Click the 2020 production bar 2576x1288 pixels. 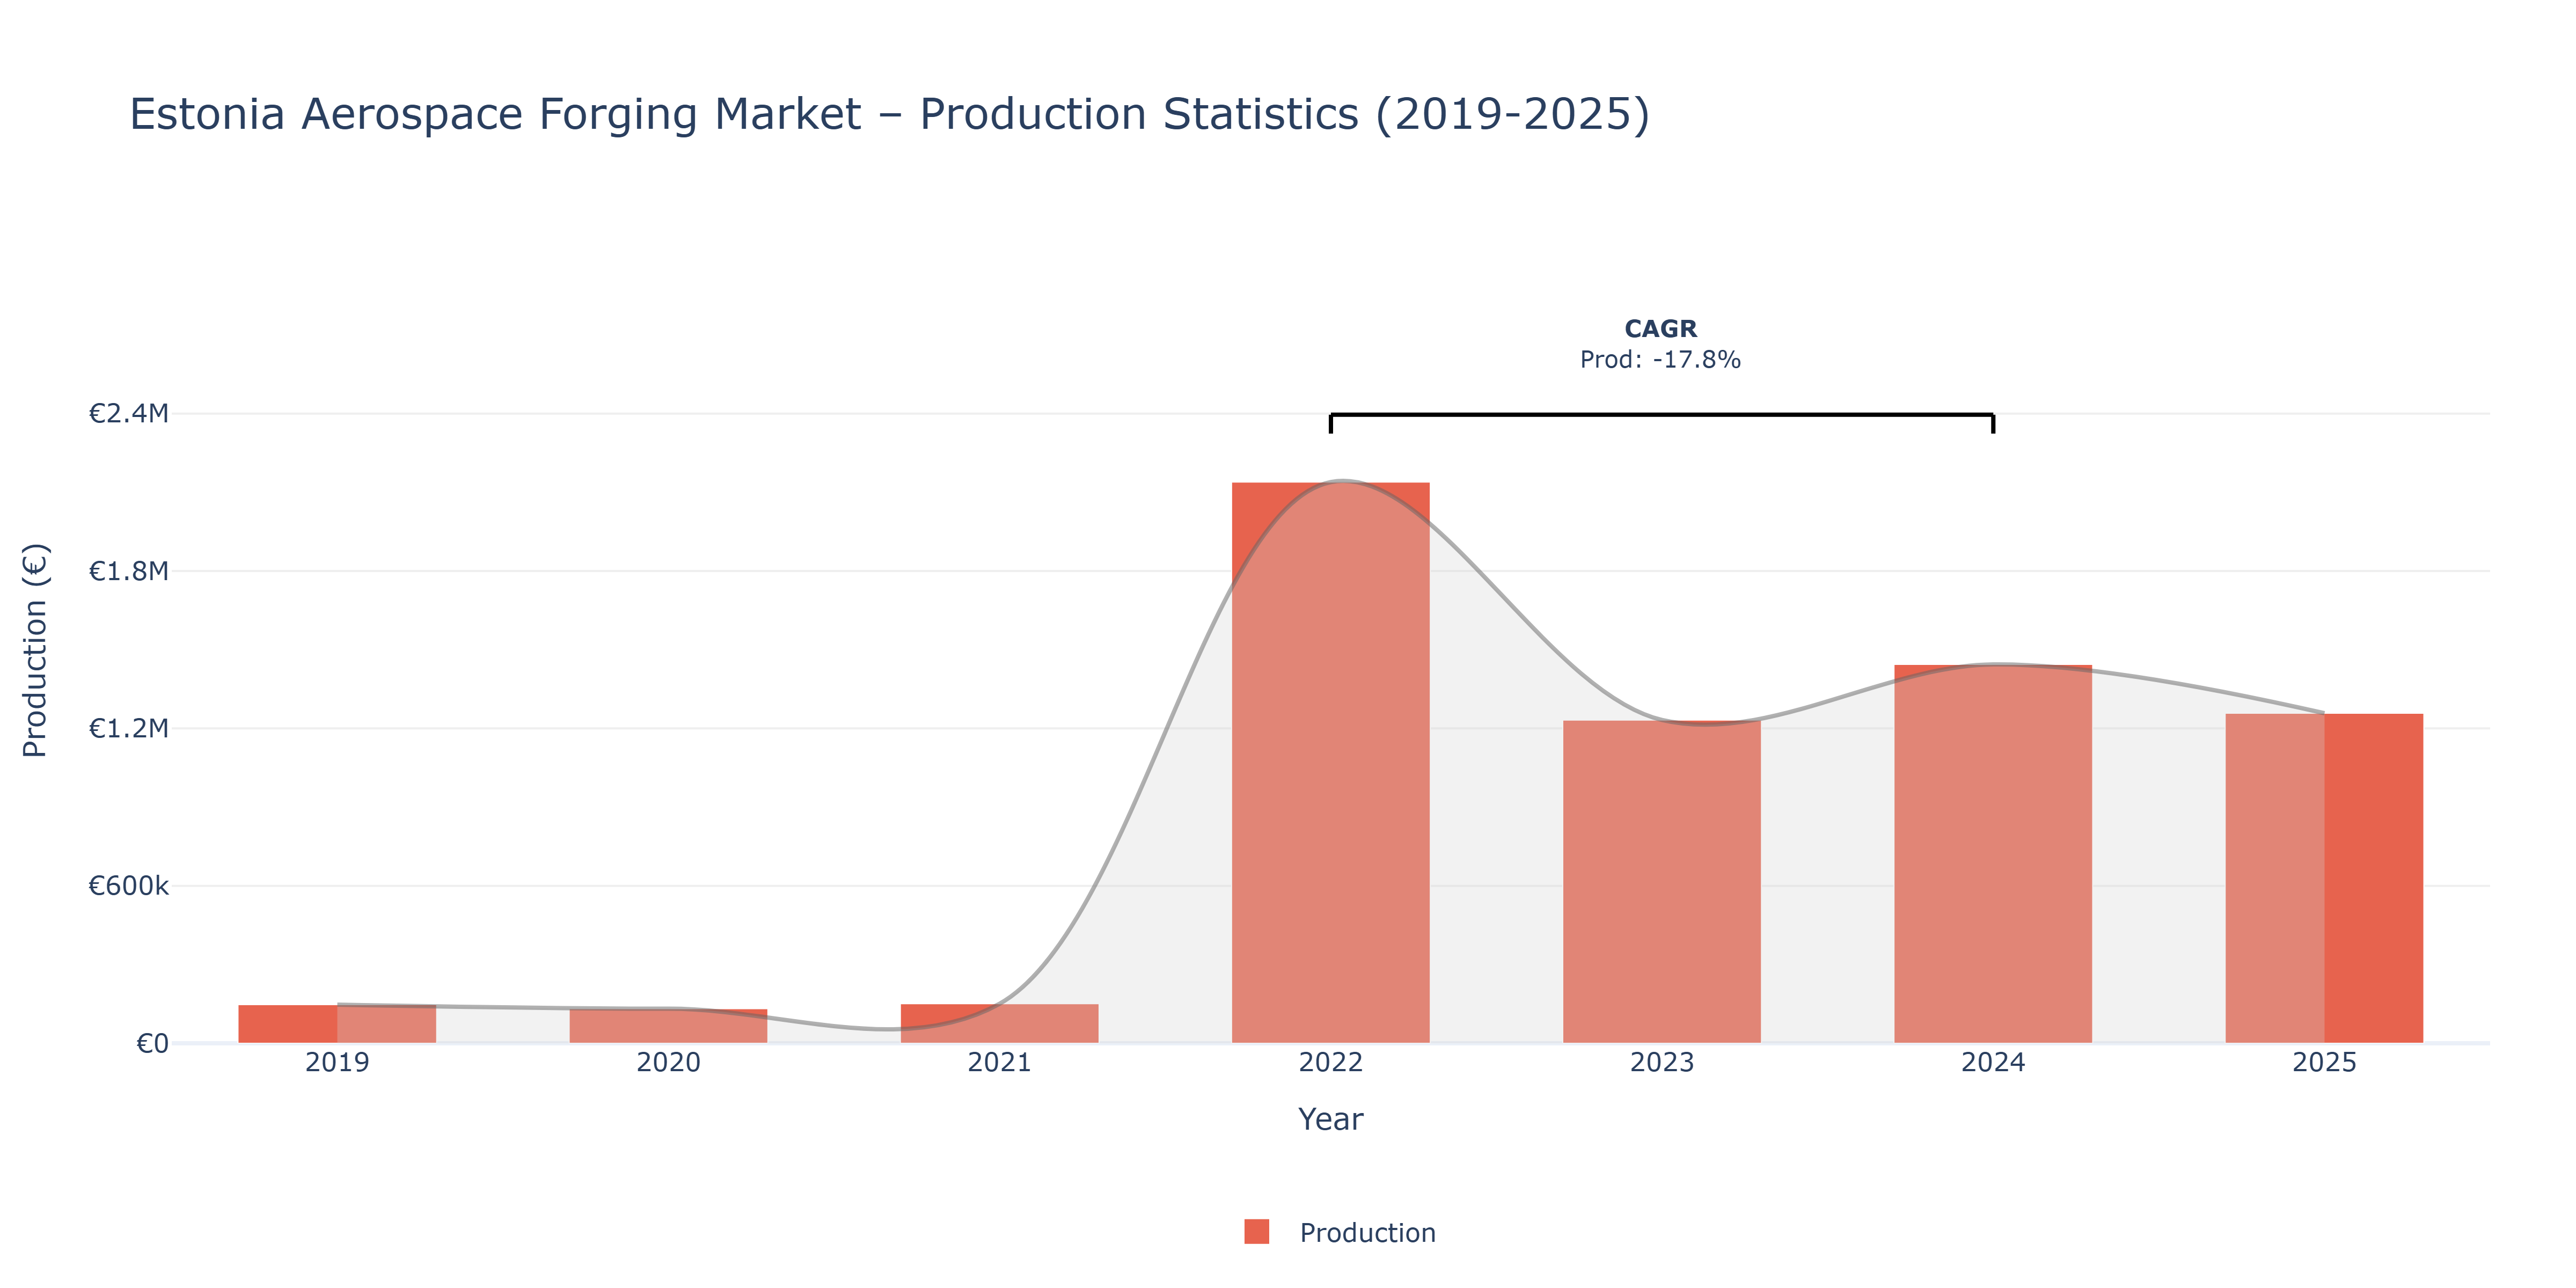point(668,1026)
